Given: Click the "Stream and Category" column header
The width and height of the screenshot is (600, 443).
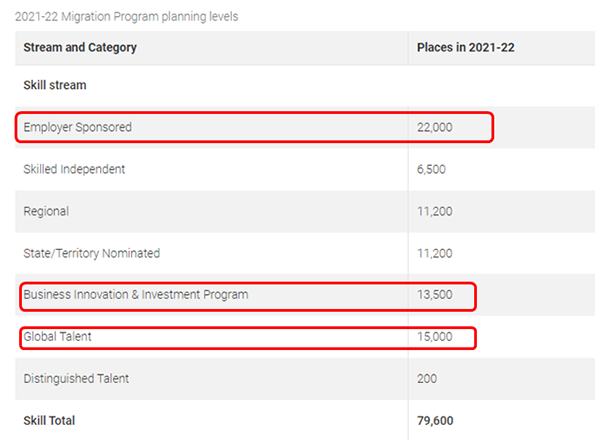Looking at the screenshot, I should pyautogui.click(x=80, y=48).
